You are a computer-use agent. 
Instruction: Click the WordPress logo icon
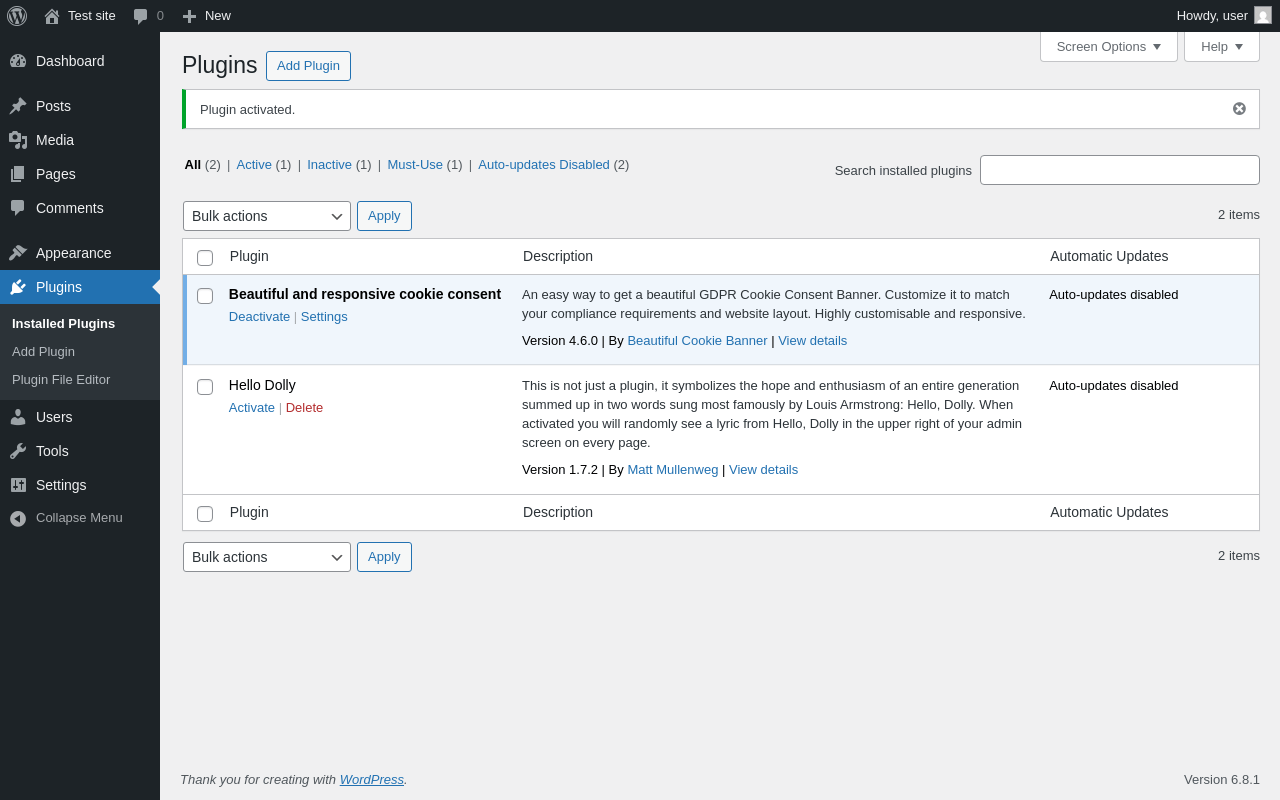coord(17,16)
